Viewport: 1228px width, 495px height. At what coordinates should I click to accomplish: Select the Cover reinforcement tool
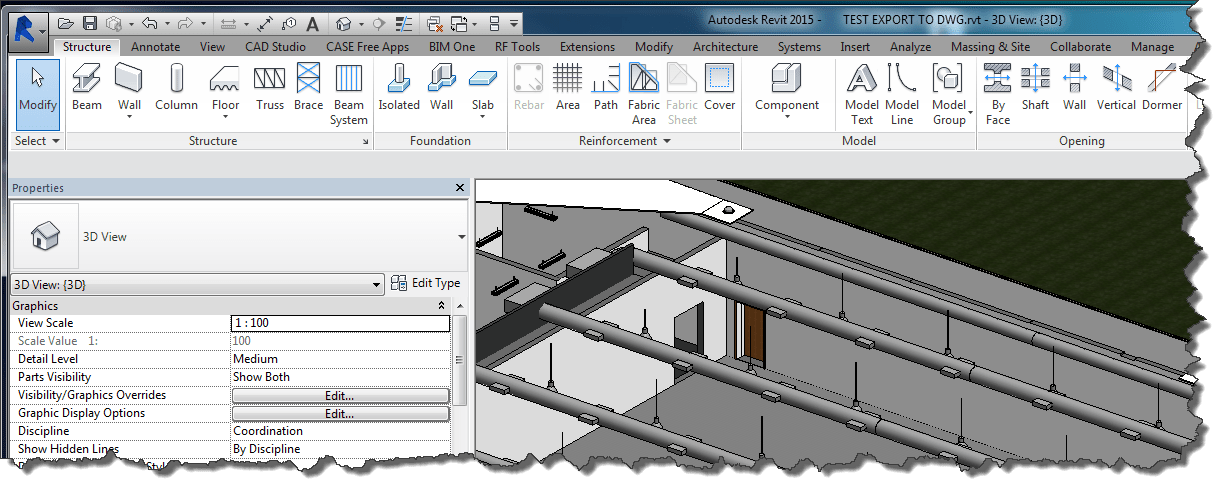720,87
